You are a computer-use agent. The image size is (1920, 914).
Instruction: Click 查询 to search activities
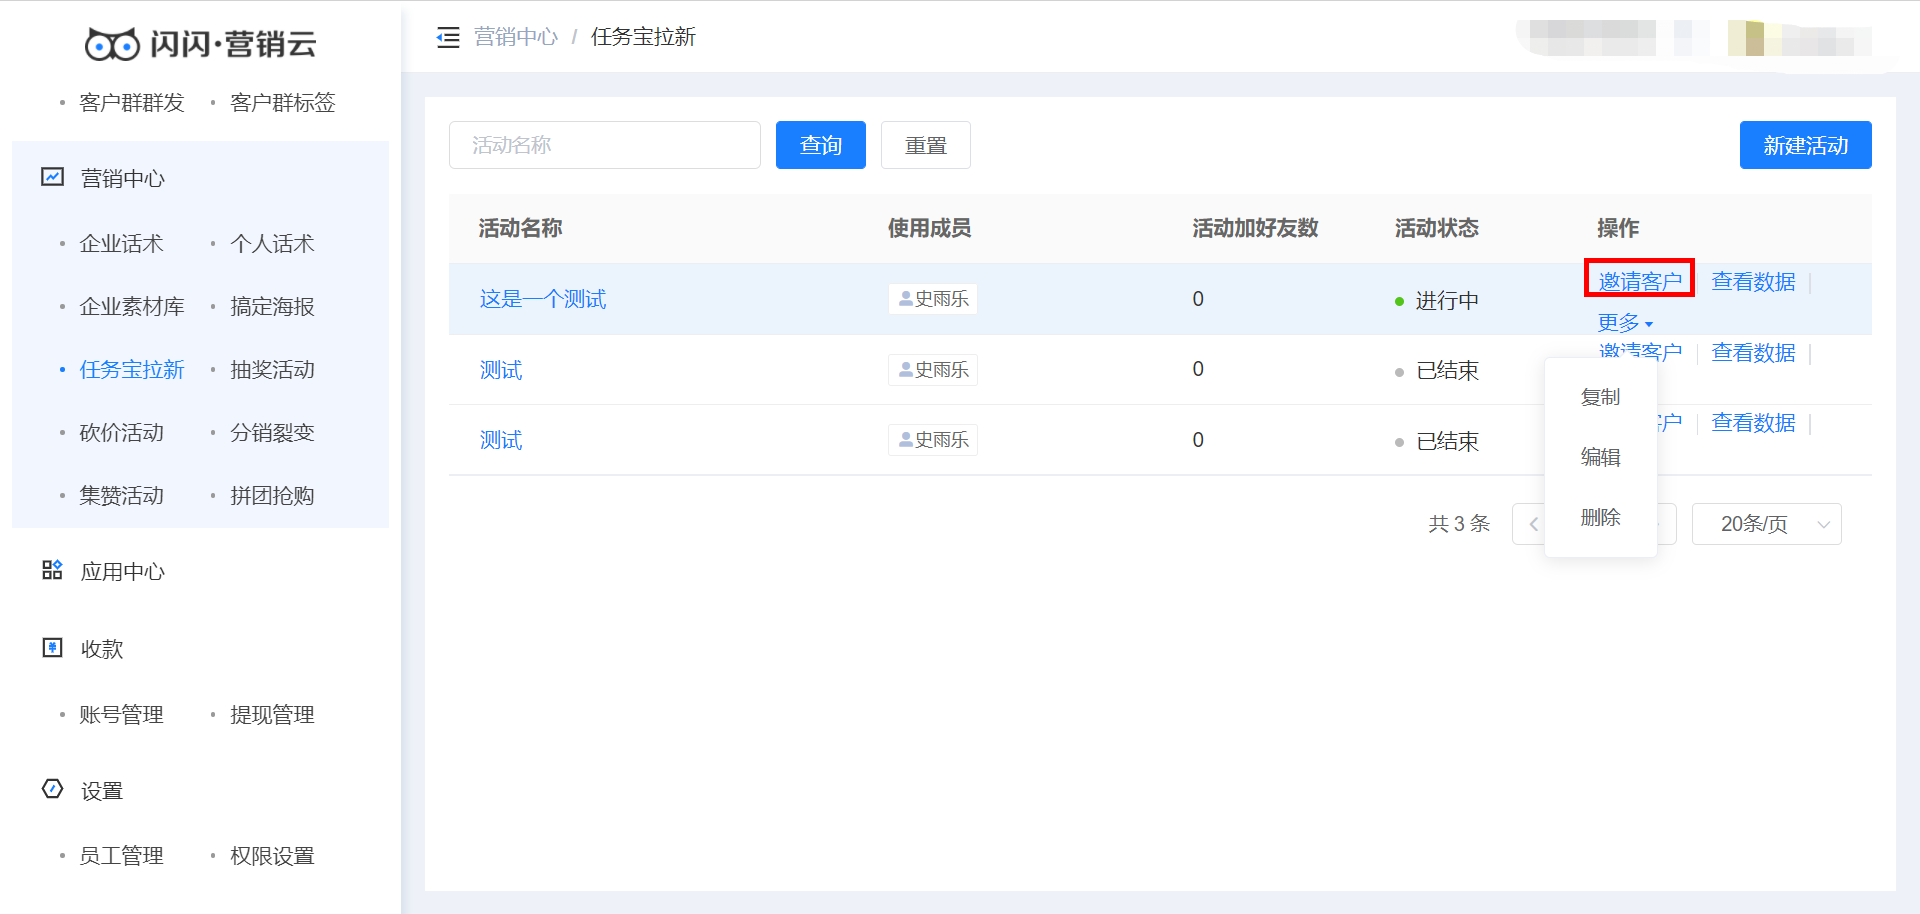click(820, 145)
